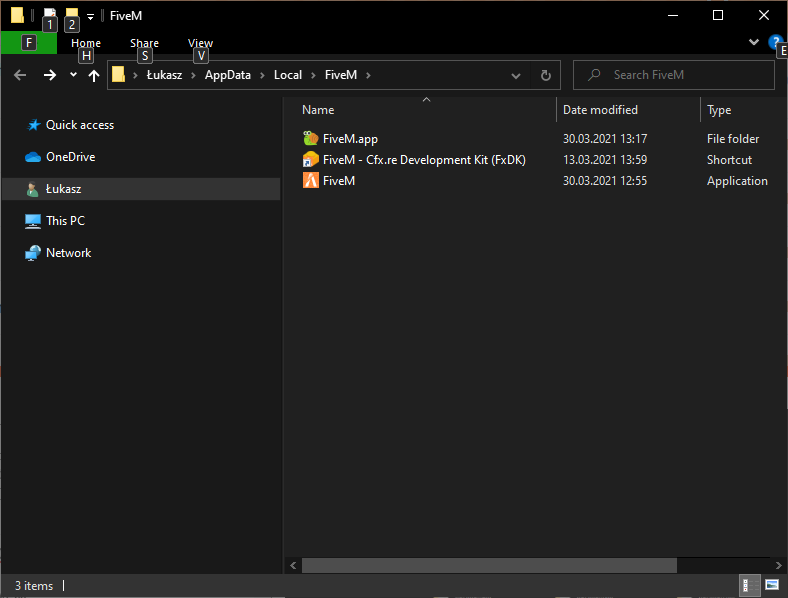Click the File folder type cell
788x598 pixels.
733,139
